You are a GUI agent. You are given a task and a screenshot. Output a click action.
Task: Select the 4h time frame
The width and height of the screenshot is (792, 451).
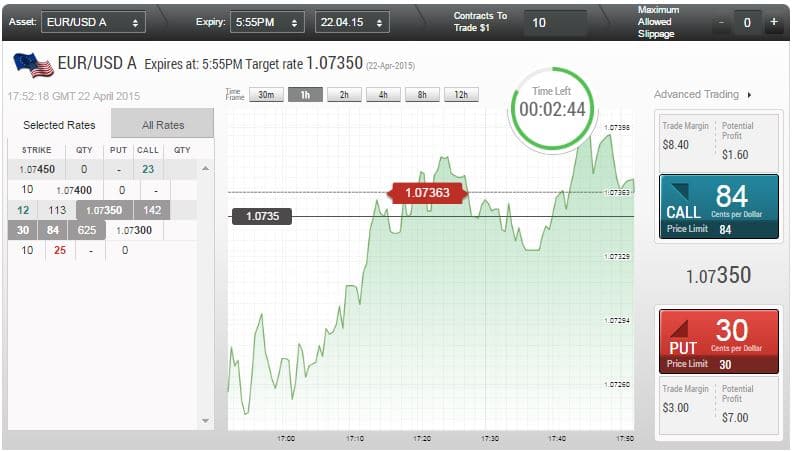coord(382,95)
